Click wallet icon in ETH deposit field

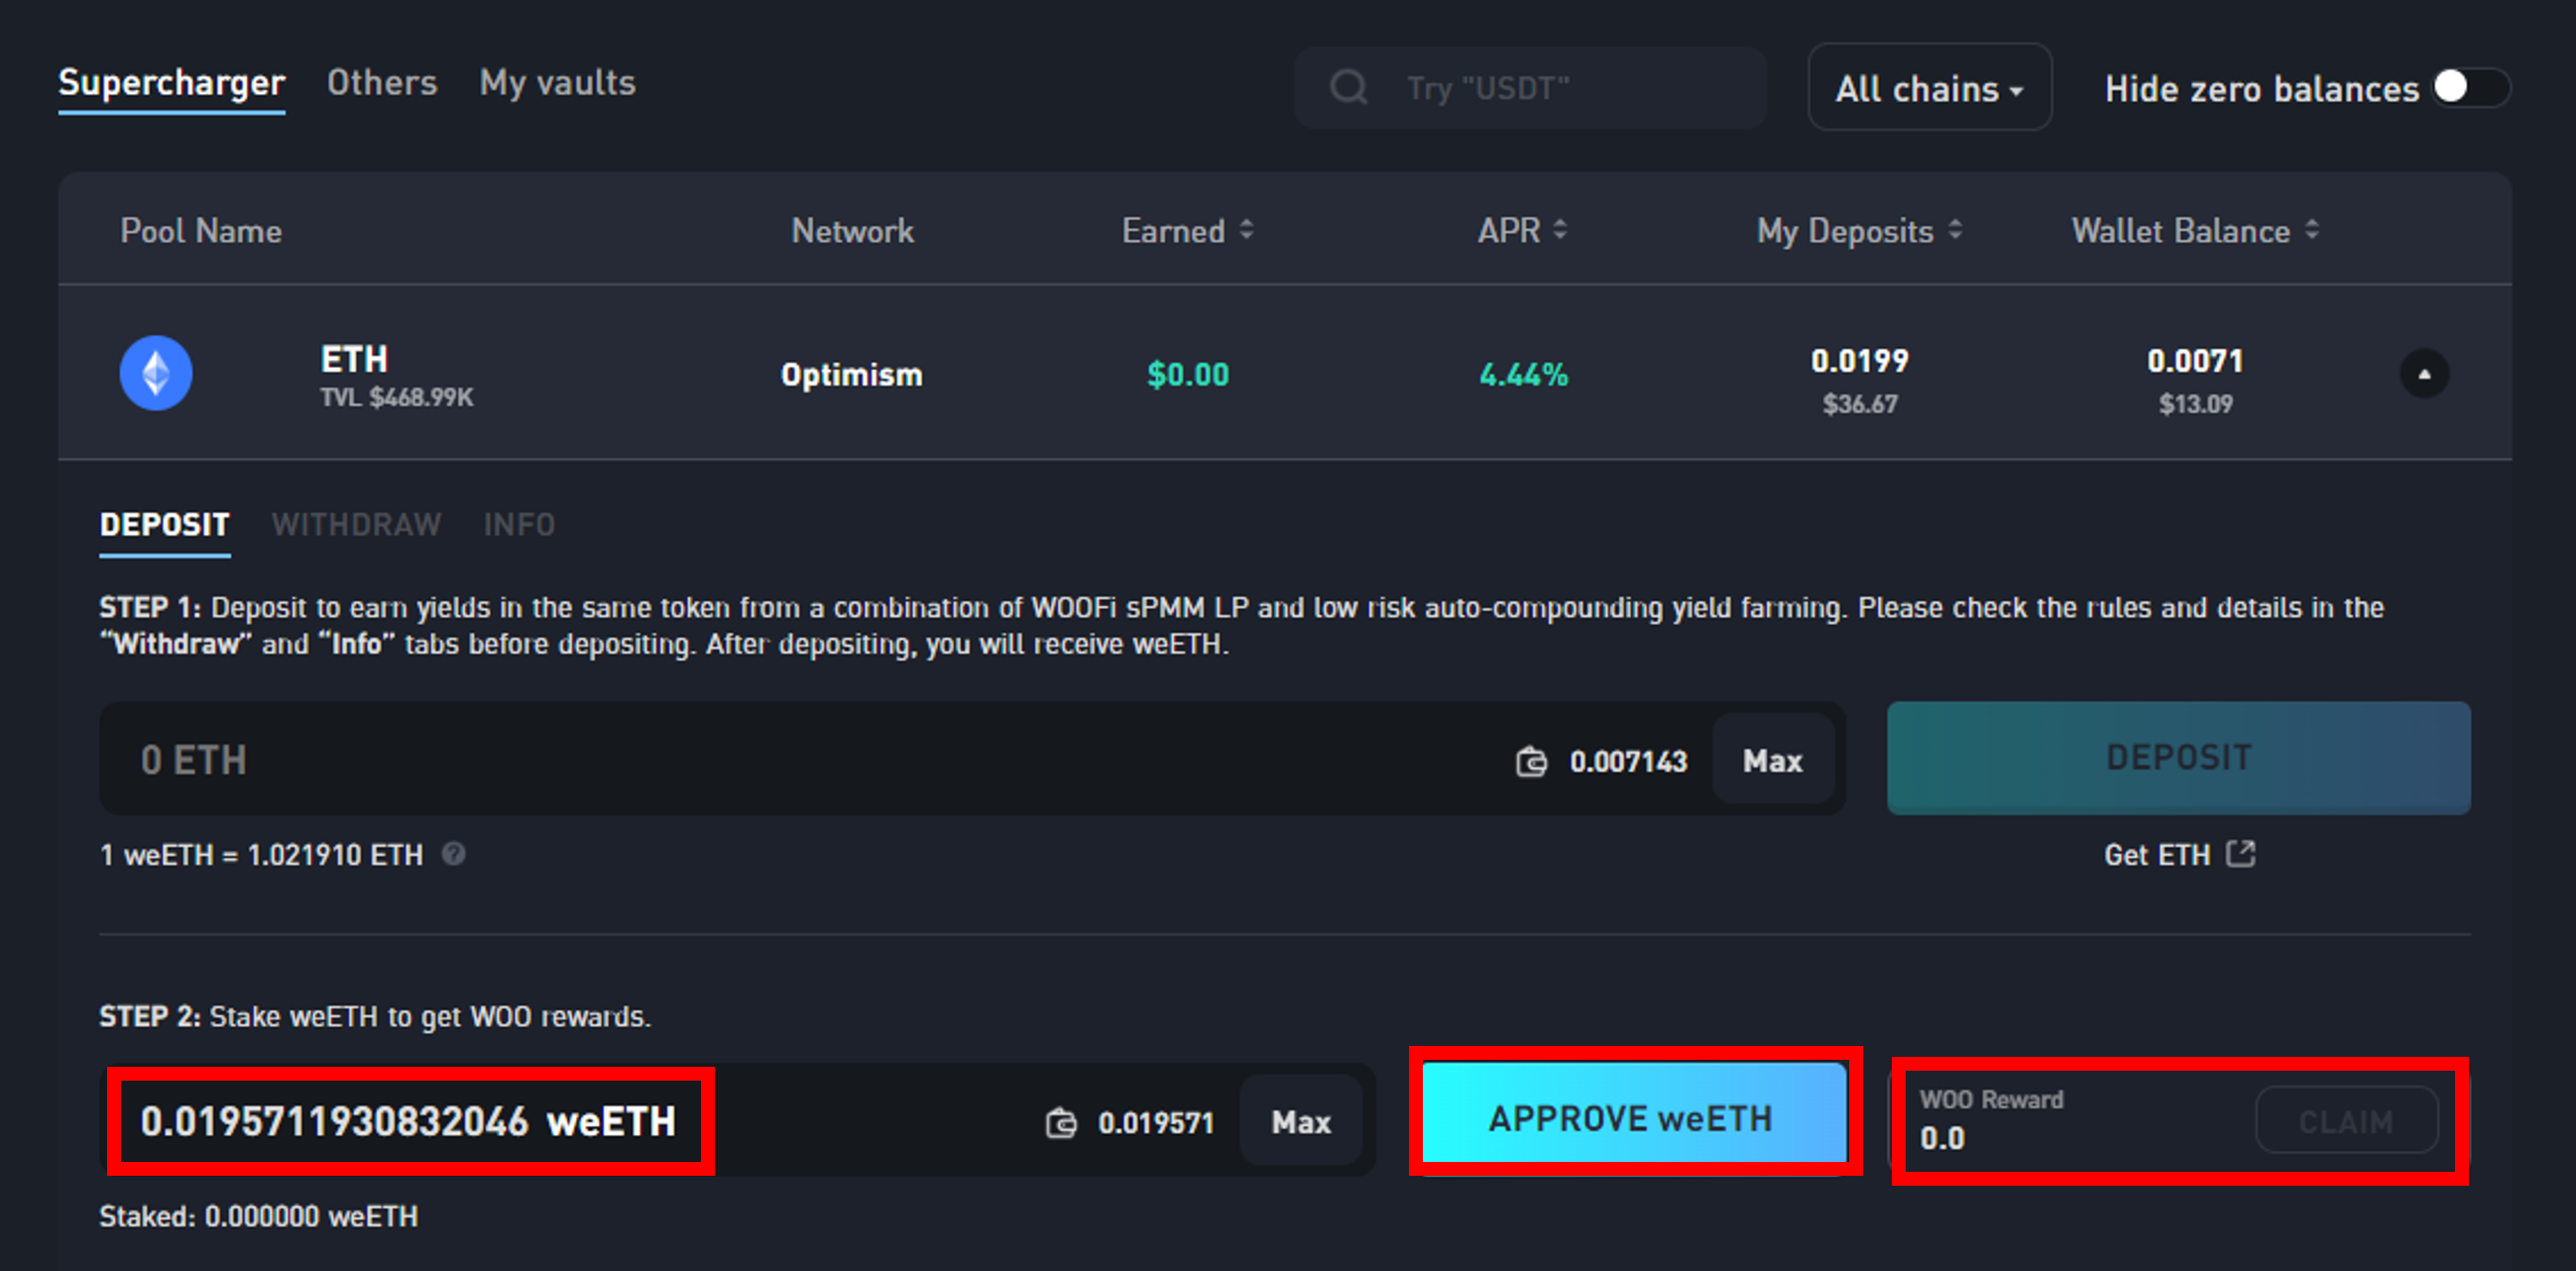coord(1531,762)
